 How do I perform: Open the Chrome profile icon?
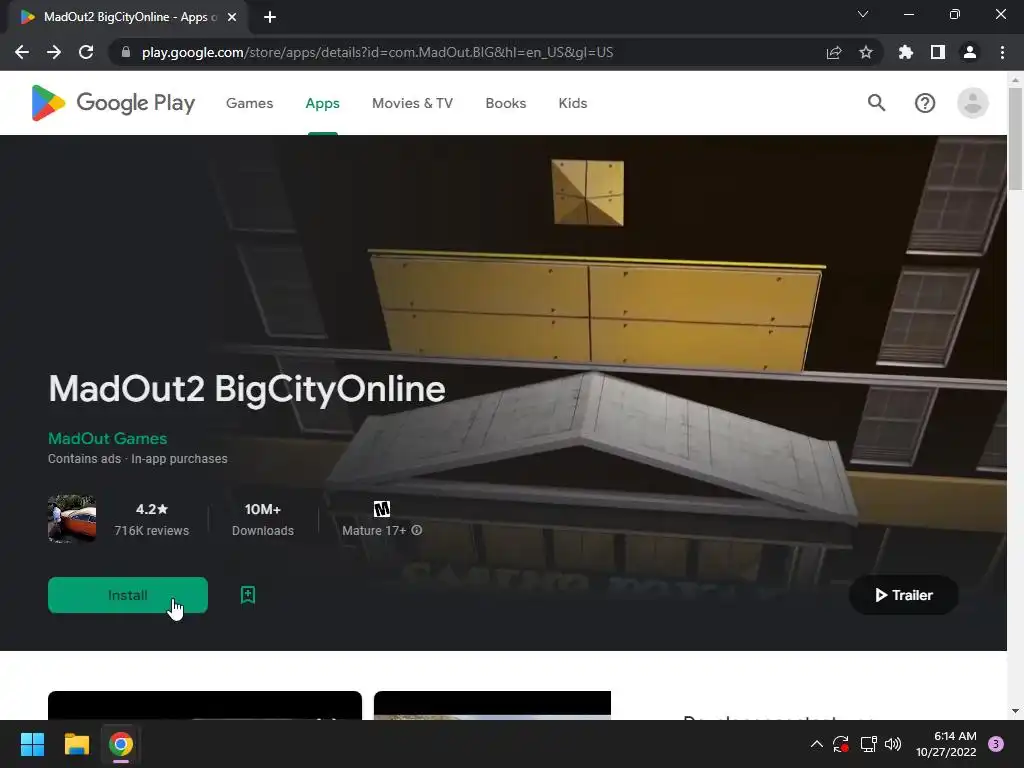pyautogui.click(x=970, y=52)
